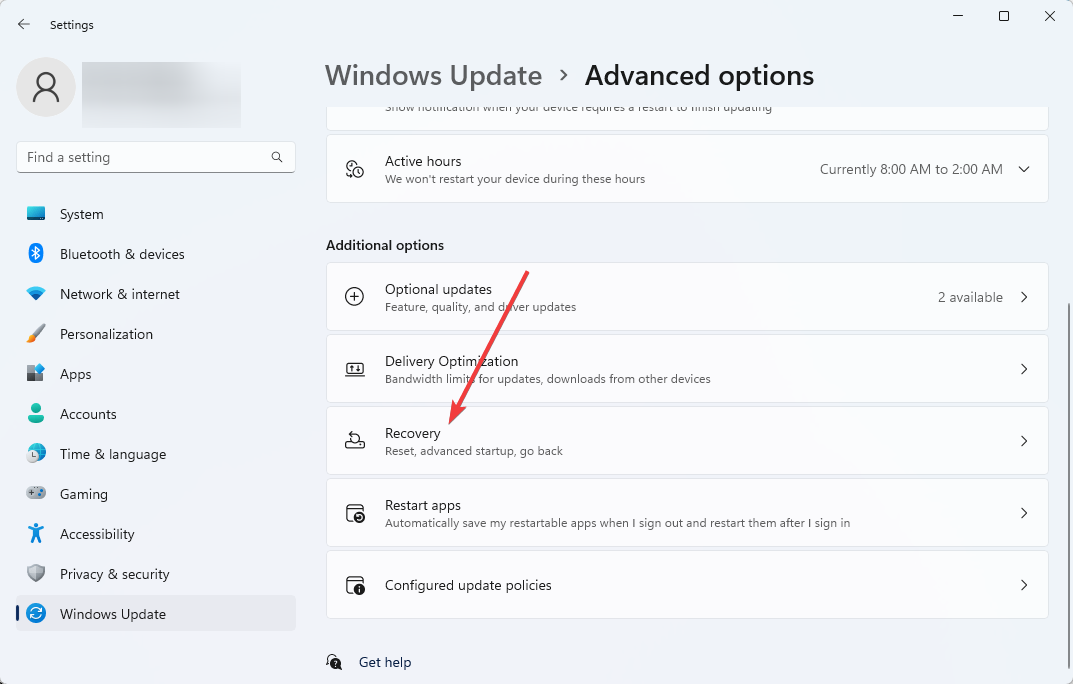
Task: Select Windows Update in the sidebar
Action: [156, 614]
